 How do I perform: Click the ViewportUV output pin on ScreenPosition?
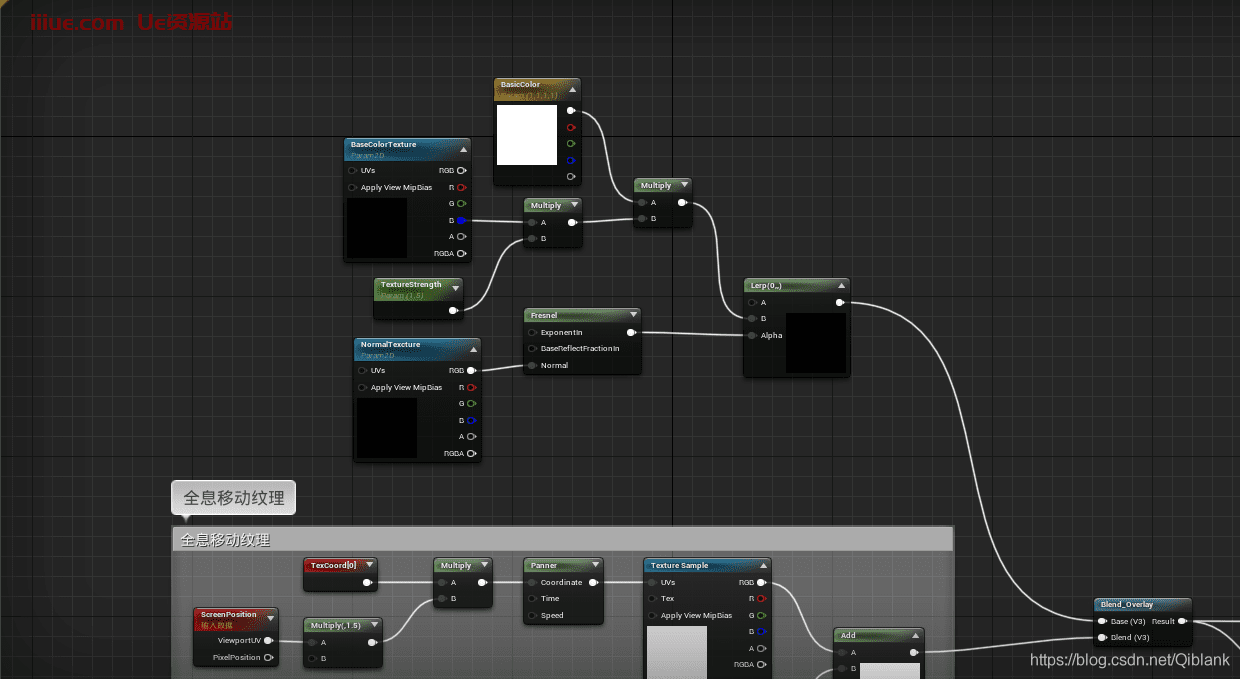pyautogui.click(x=268, y=641)
